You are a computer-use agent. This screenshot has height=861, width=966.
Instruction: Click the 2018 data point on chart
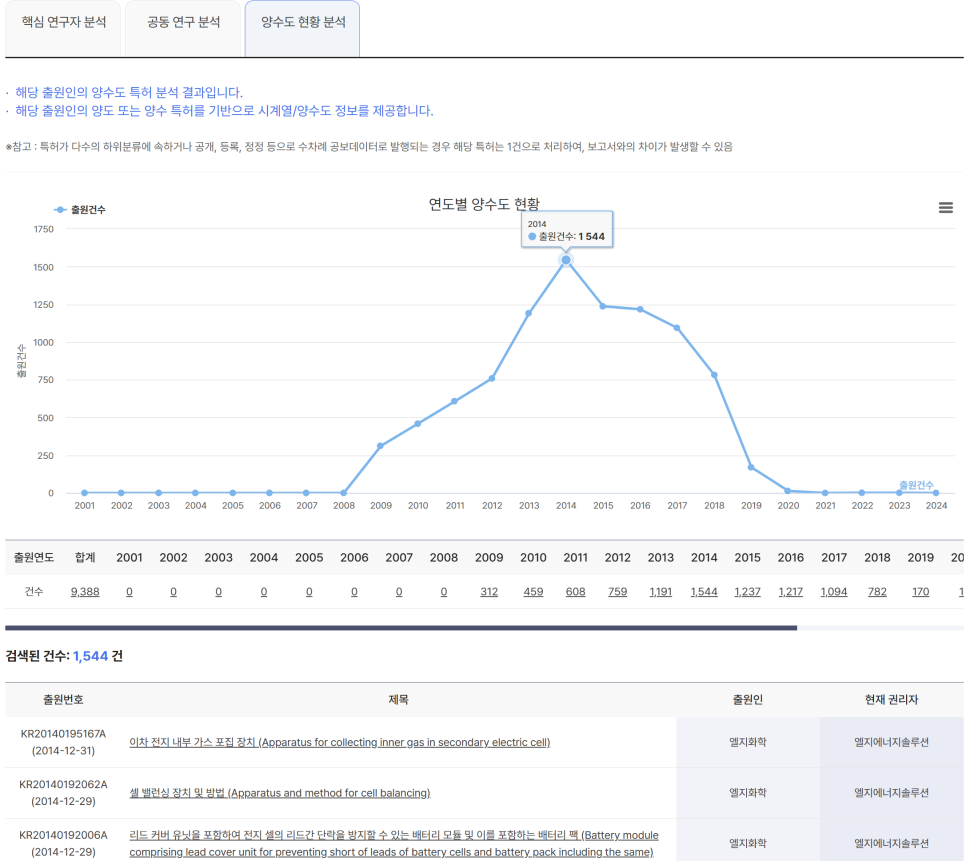pos(714,375)
